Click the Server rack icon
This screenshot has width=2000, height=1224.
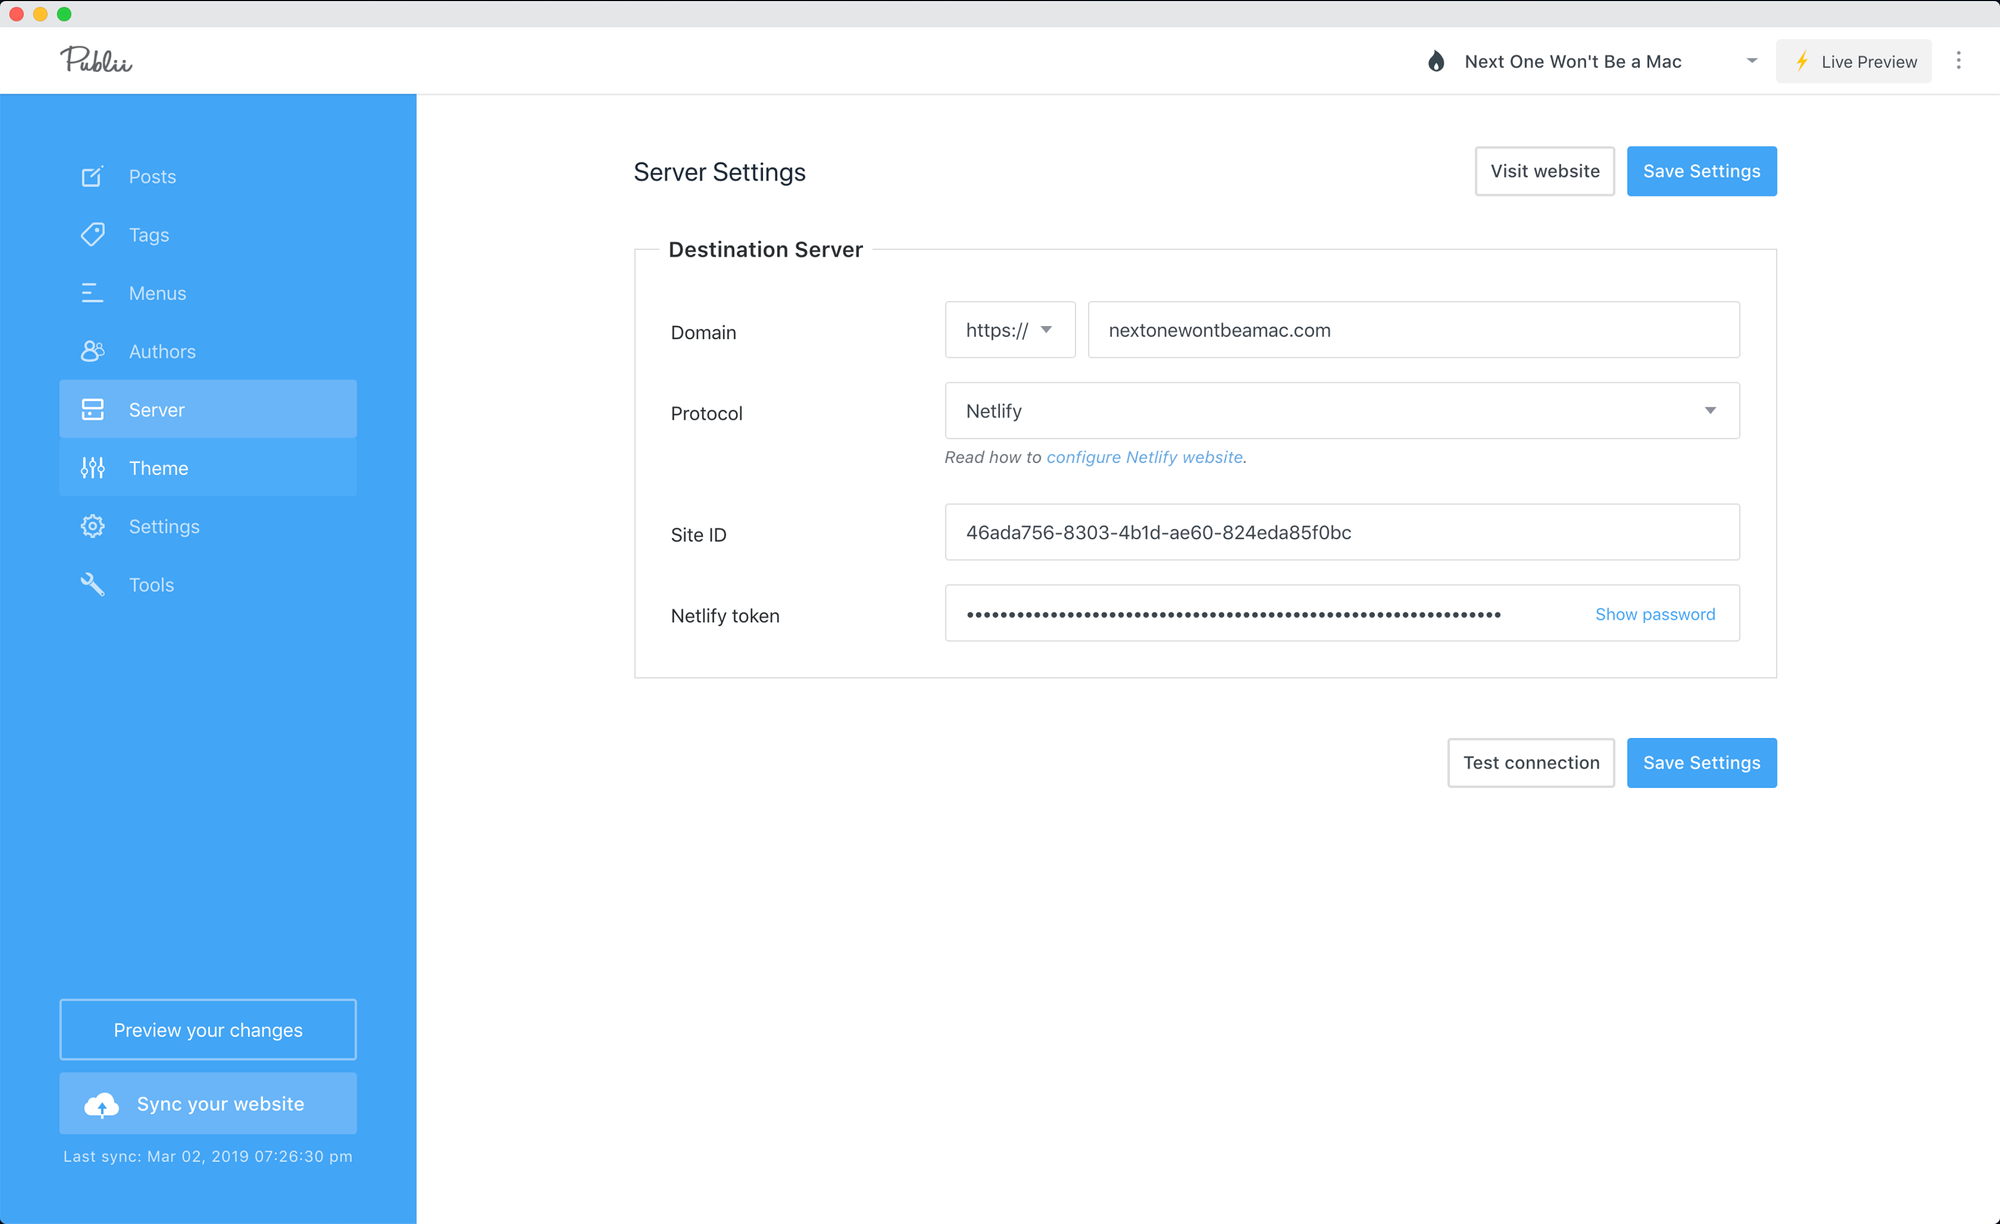[x=92, y=410]
